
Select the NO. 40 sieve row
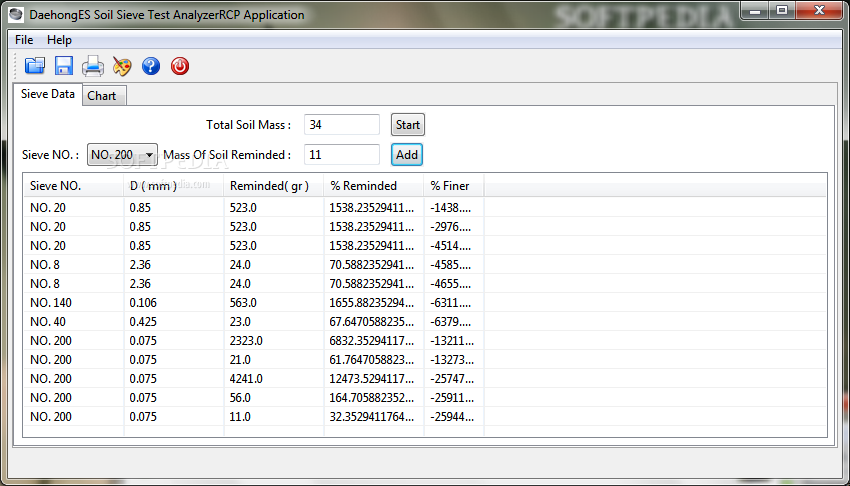(425, 322)
